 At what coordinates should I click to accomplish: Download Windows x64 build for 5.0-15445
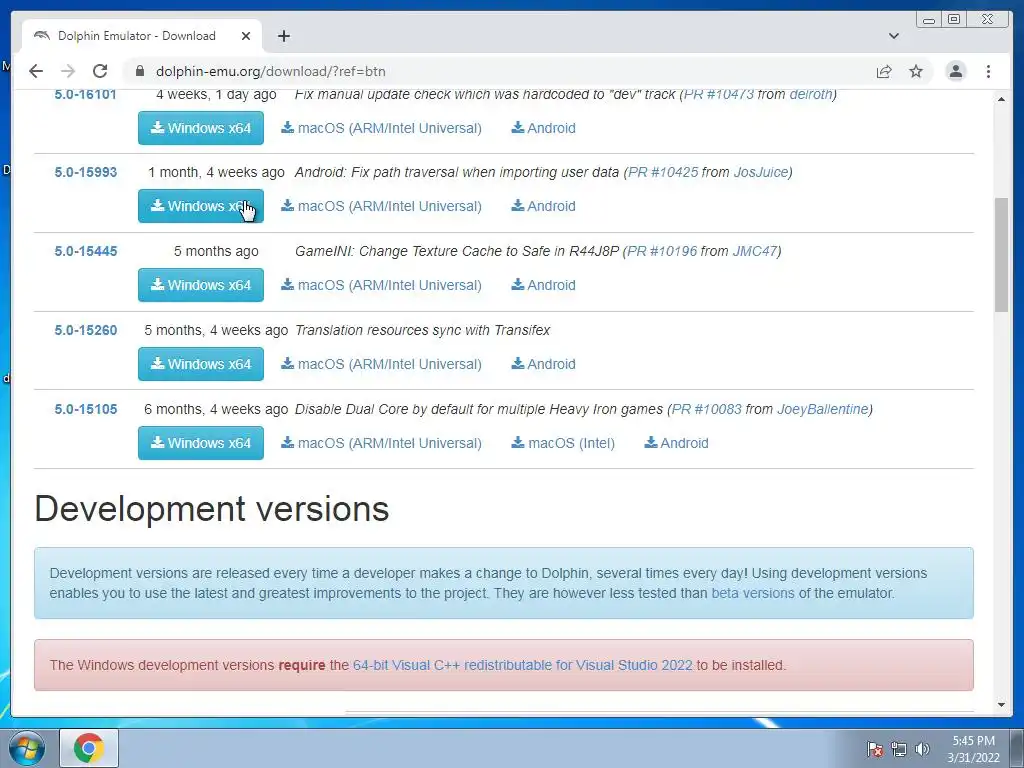200,285
